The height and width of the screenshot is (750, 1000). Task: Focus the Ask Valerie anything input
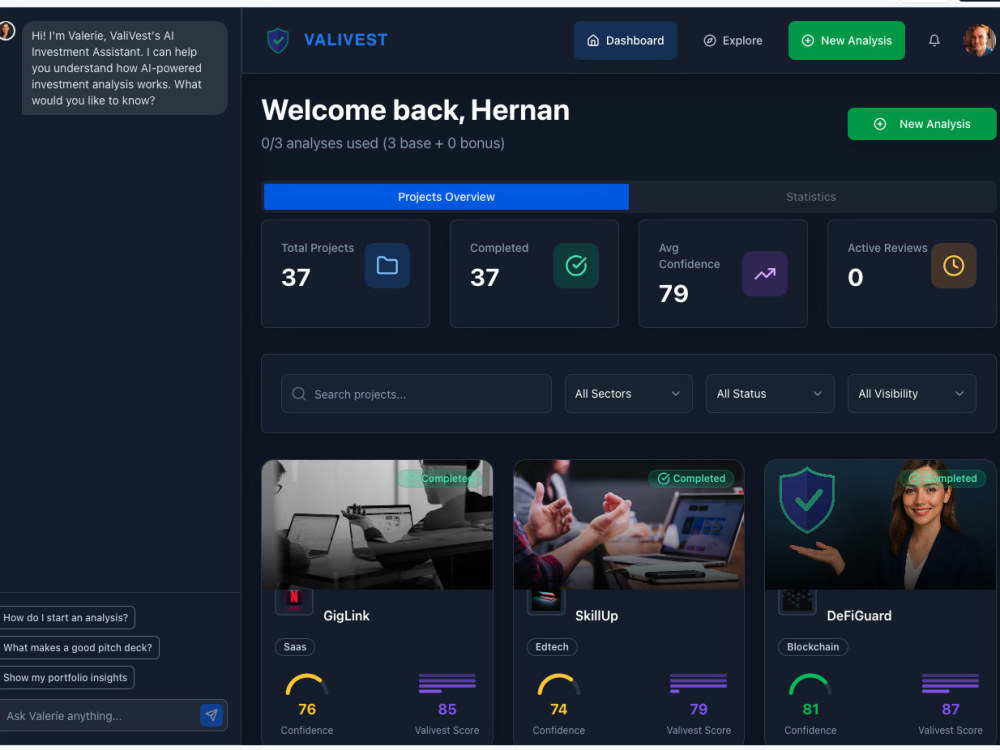(x=101, y=716)
